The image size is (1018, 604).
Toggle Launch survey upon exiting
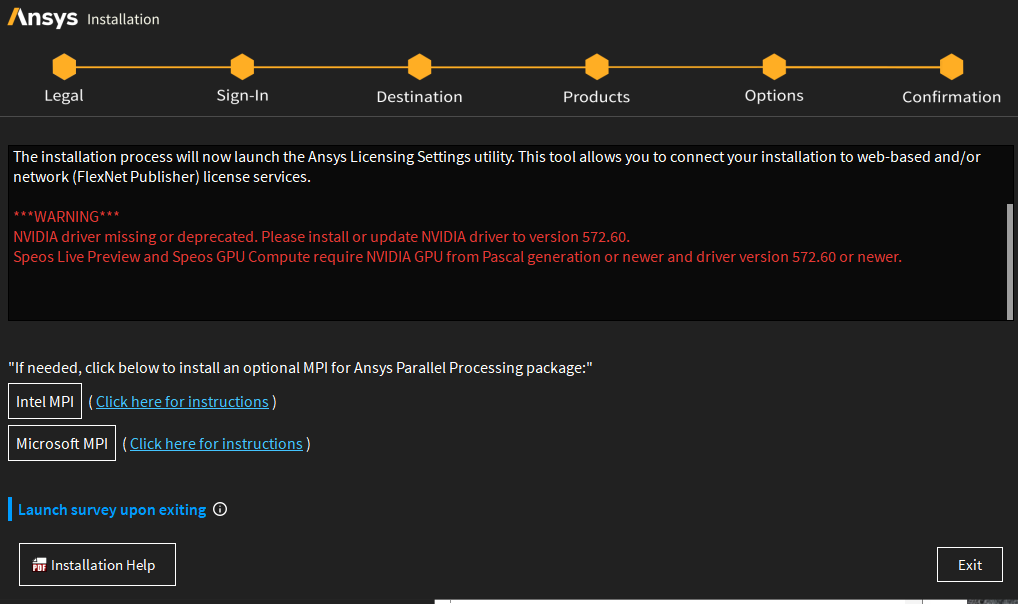(112, 510)
